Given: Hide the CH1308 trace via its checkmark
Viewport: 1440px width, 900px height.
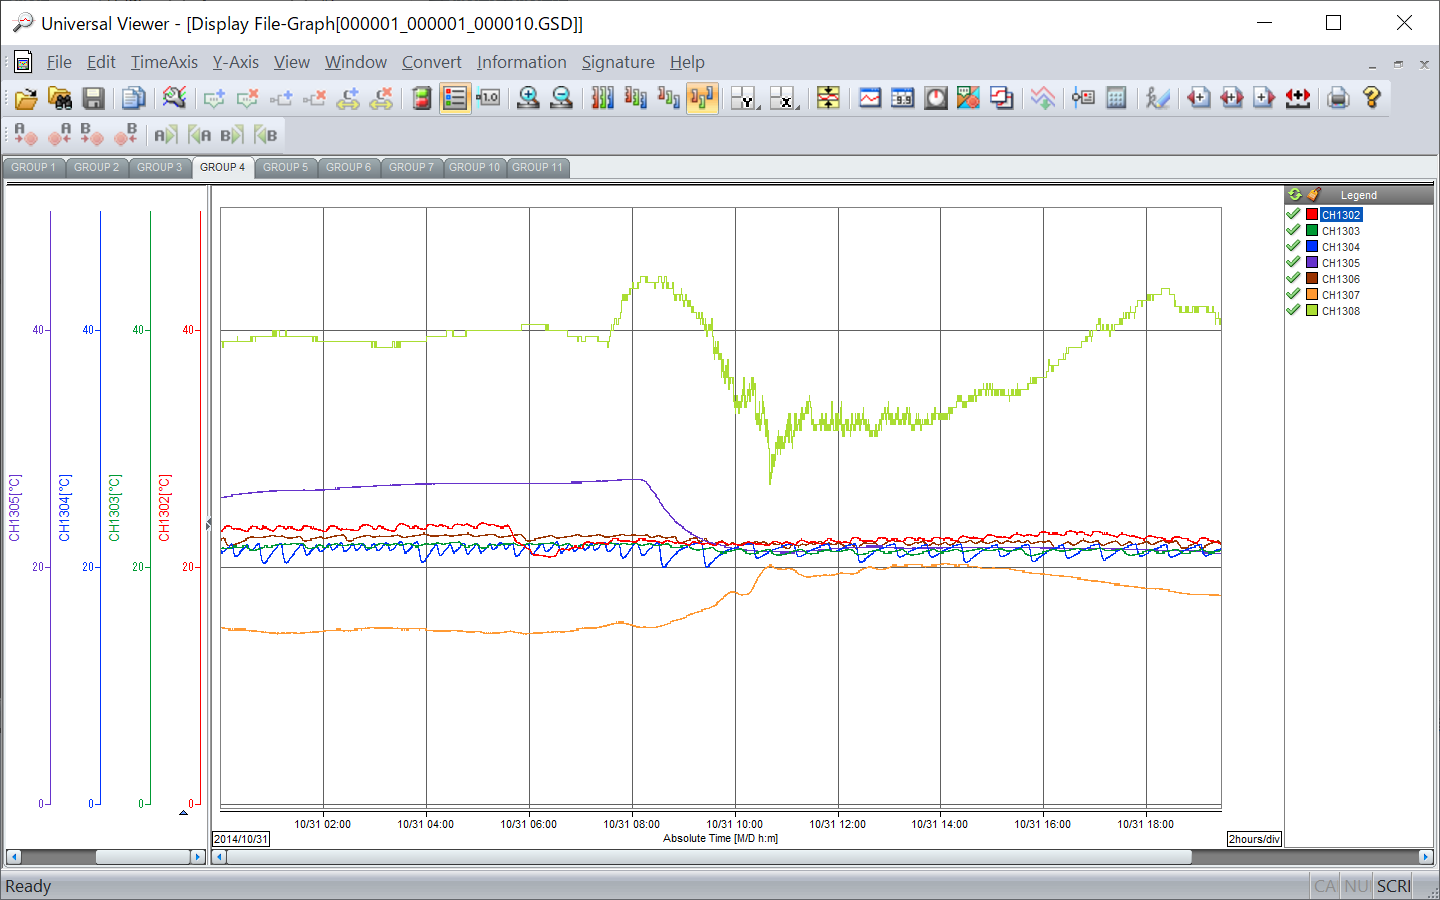Looking at the screenshot, I should 1293,311.
